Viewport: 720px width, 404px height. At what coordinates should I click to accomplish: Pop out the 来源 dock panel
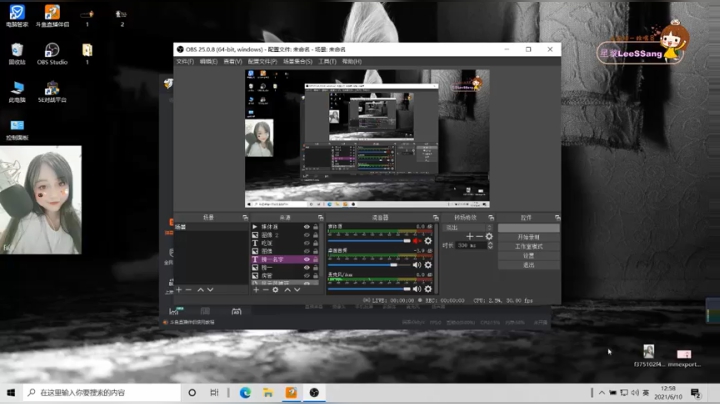pos(321,218)
